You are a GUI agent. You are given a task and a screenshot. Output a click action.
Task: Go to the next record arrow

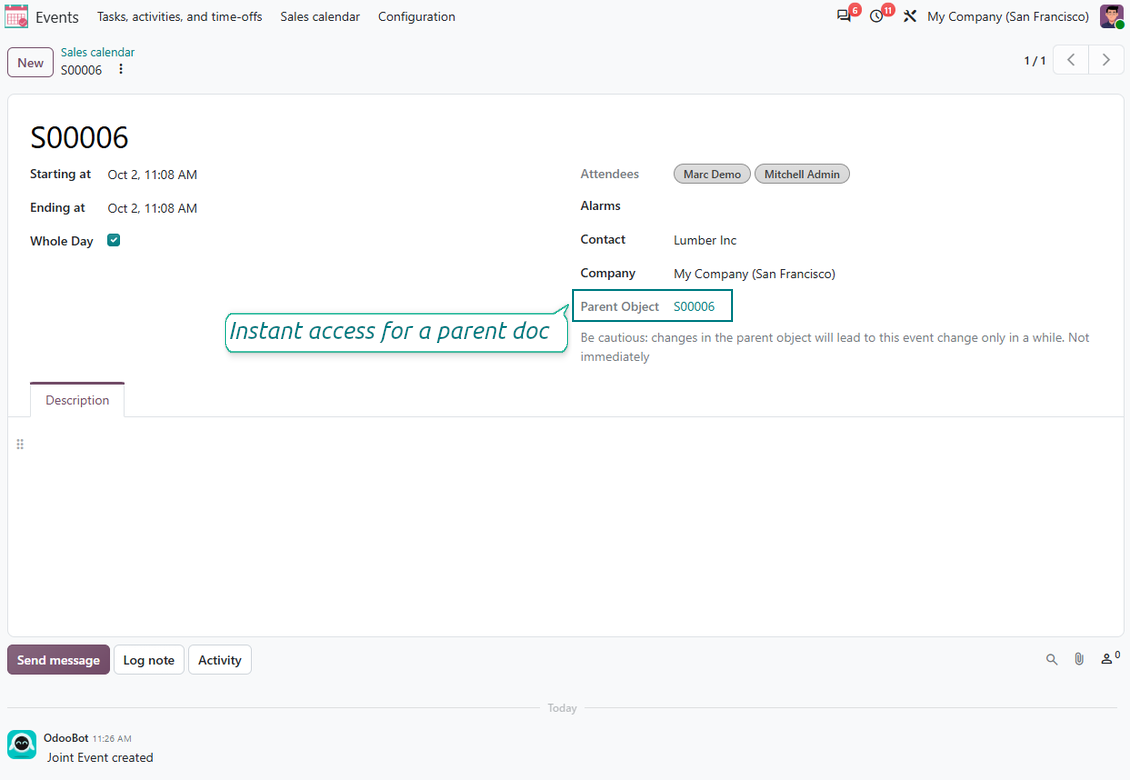point(1106,60)
